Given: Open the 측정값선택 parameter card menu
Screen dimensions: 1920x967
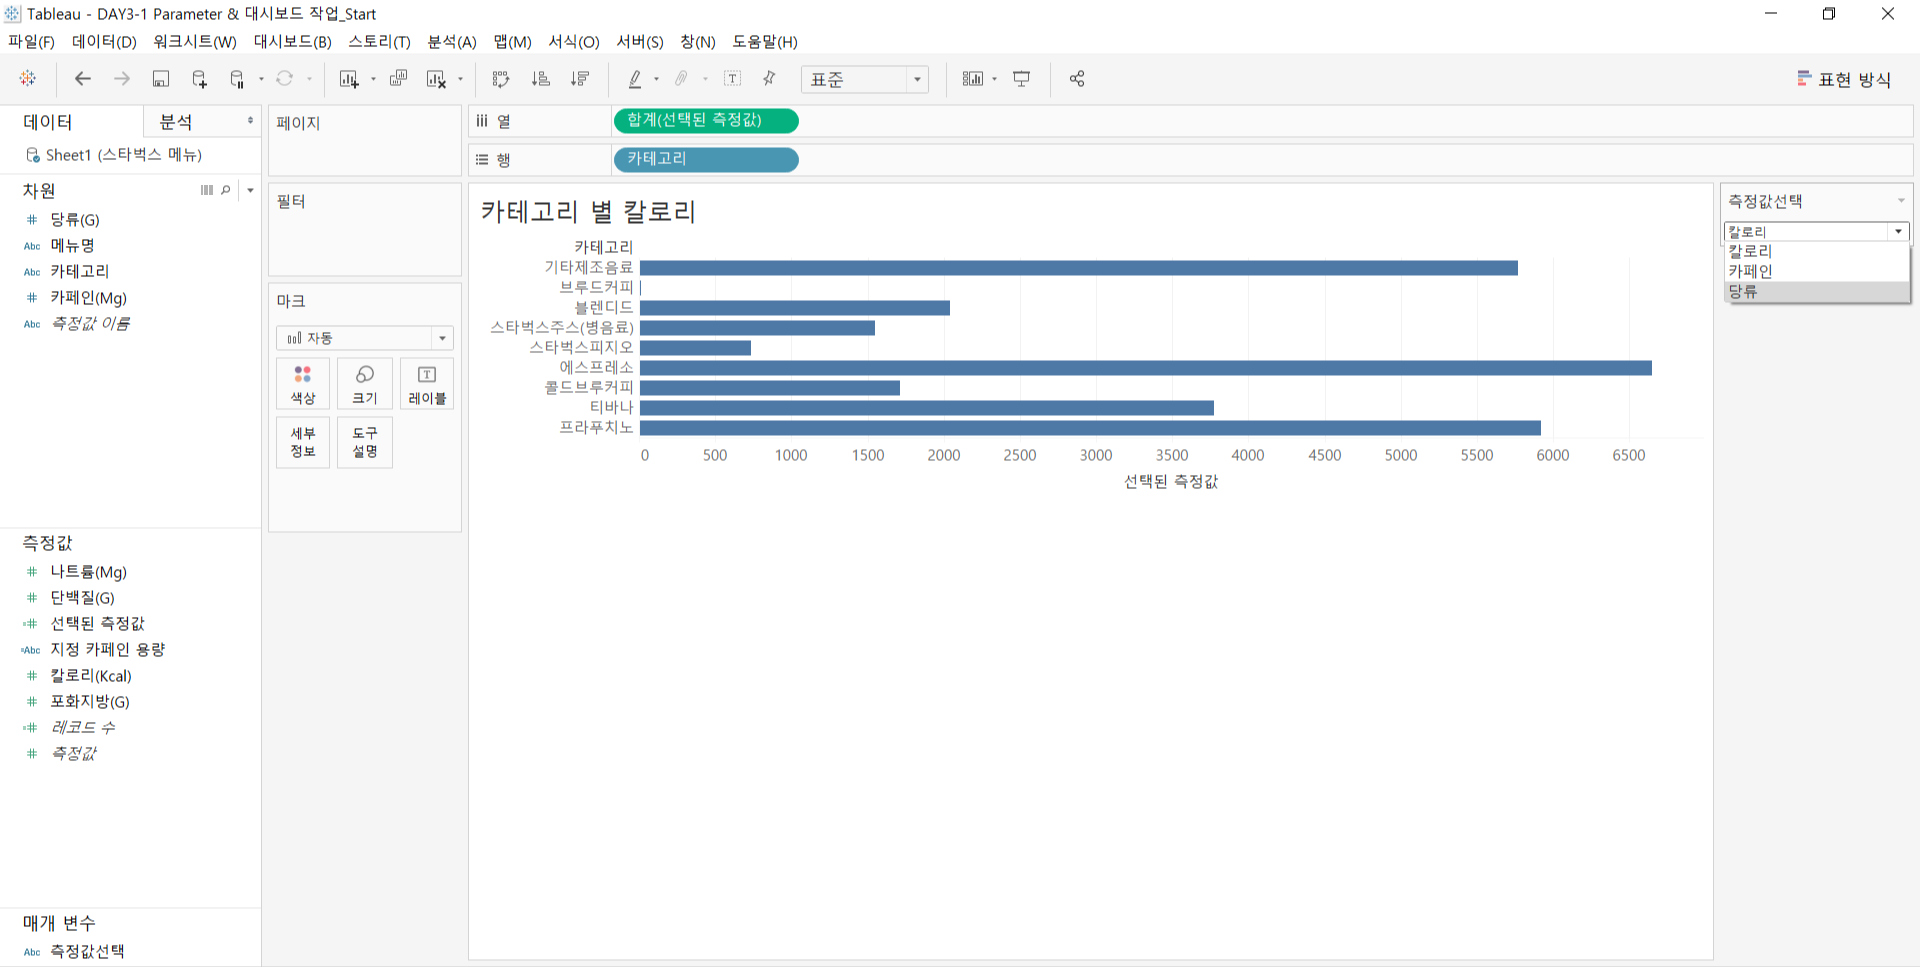Looking at the screenshot, I should [1901, 201].
